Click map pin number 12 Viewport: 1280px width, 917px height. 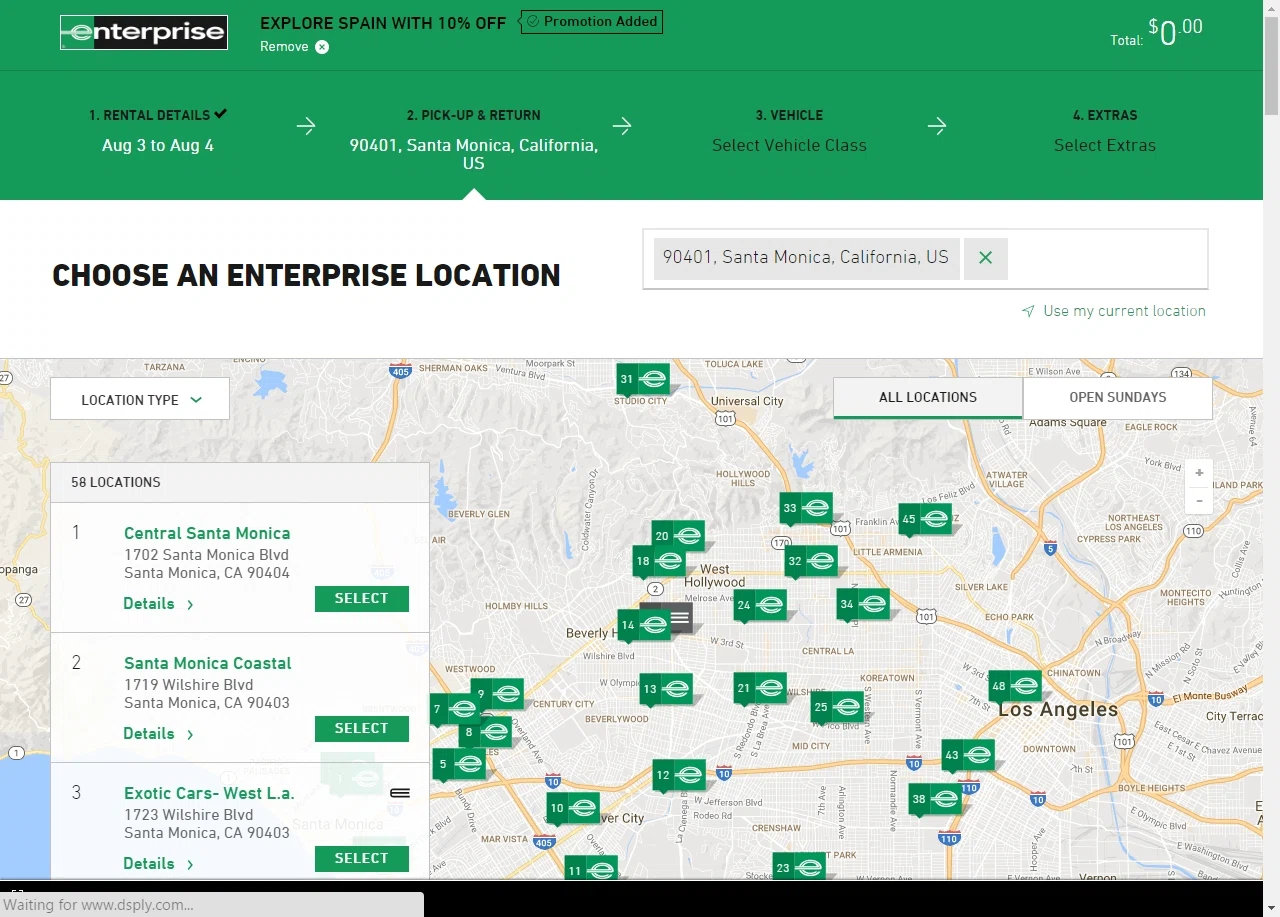(x=679, y=775)
